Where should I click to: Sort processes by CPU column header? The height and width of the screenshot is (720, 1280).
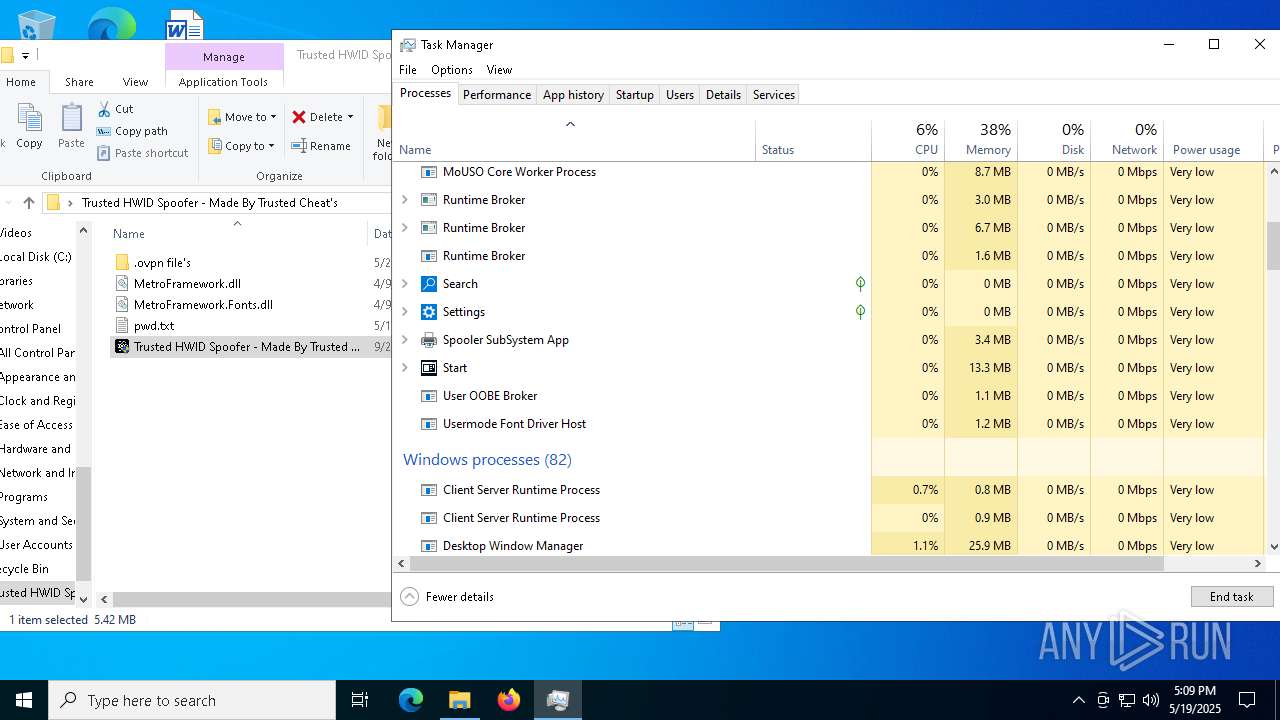(x=908, y=140)
